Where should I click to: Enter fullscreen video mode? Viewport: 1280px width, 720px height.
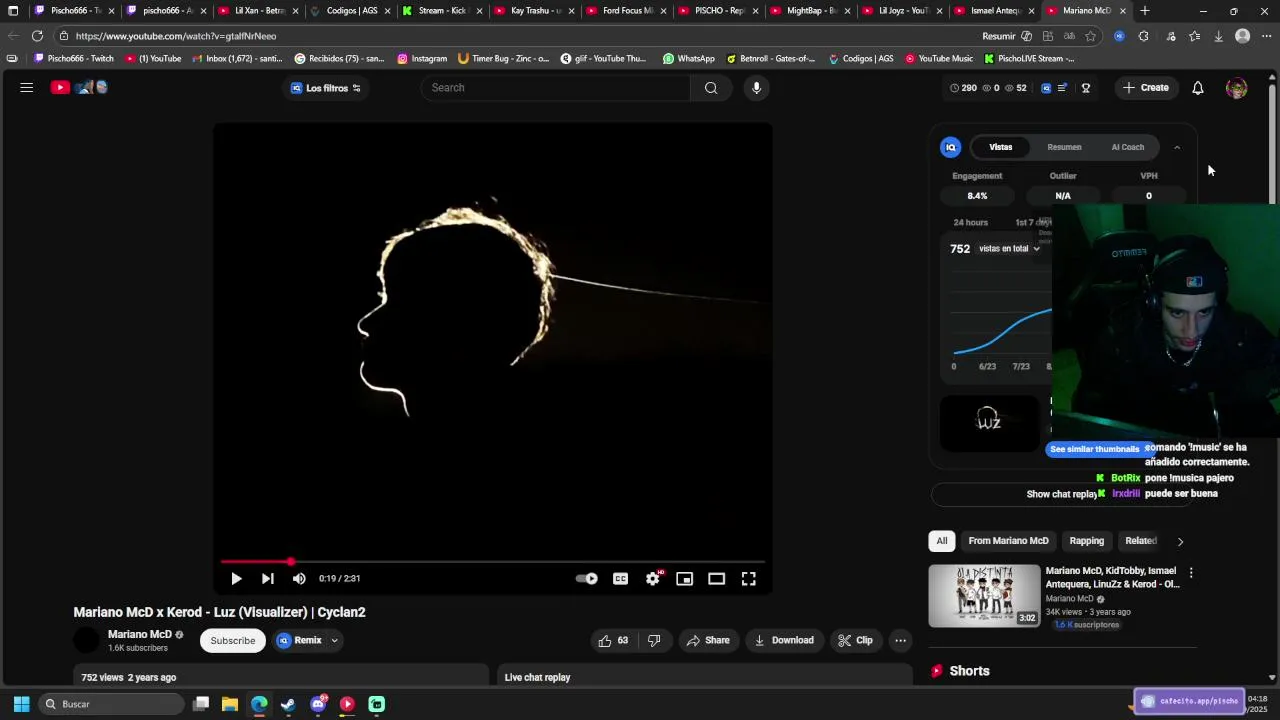pos(748,578)
